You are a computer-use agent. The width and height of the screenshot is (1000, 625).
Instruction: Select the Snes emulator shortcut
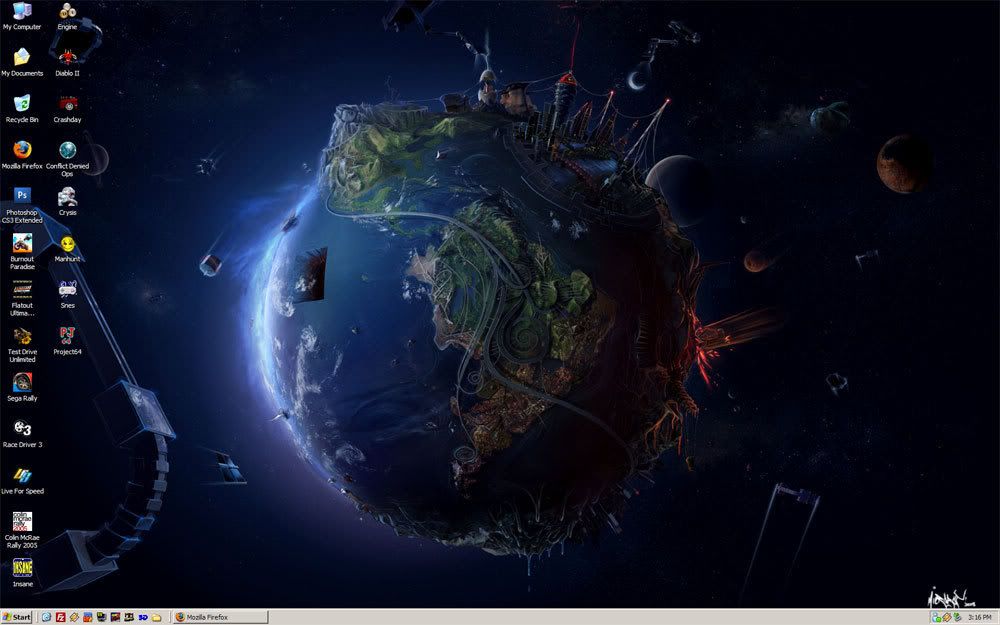point(67,289)
